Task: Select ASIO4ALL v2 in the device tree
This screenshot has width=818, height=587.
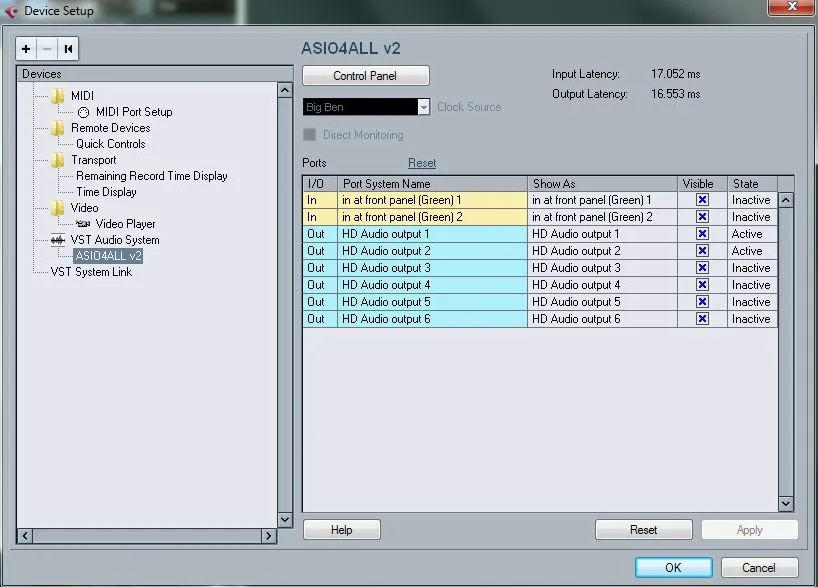Action: pyautogui.click(x=108, y=256)
